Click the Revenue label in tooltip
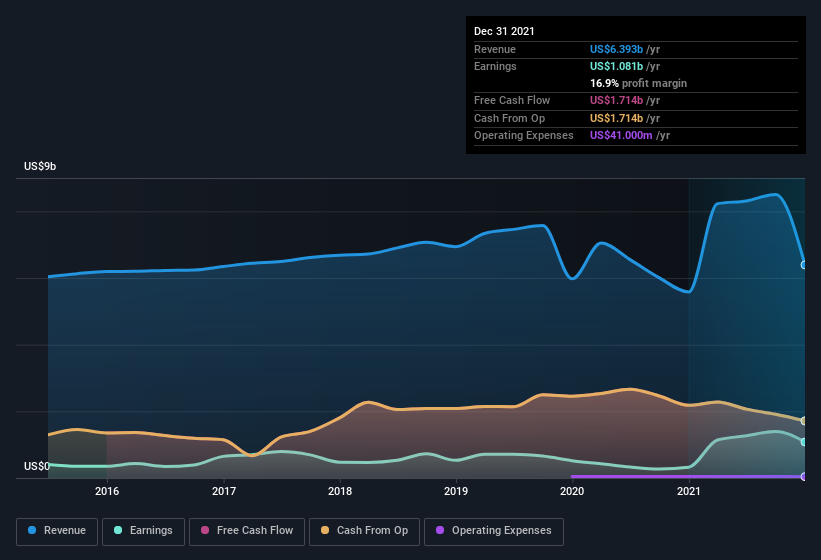 [495, 49]
